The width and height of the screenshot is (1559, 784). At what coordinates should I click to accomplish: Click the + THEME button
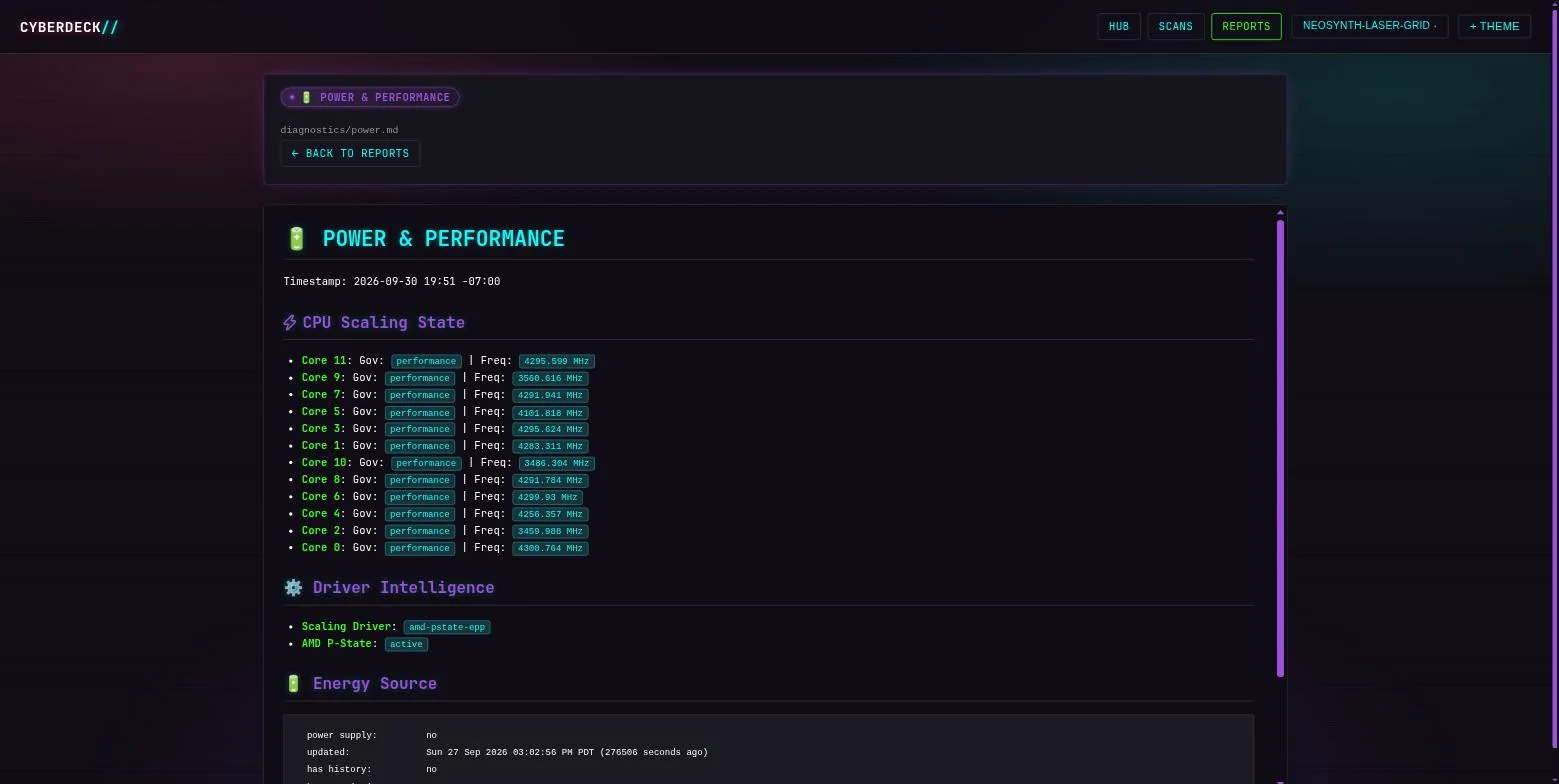1494,26
